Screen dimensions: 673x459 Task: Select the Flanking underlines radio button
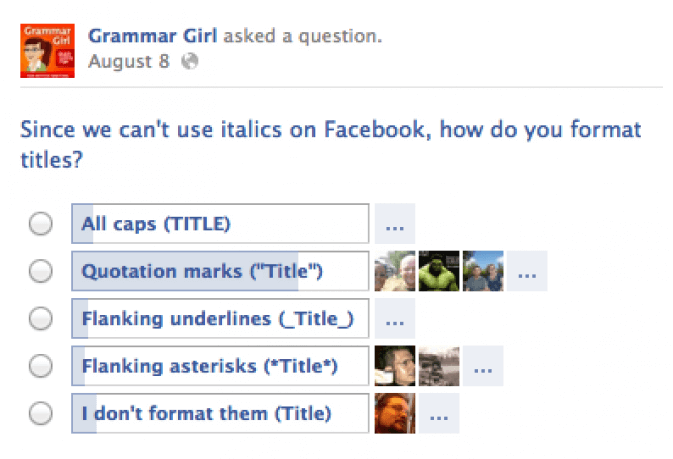click(41, 319)
